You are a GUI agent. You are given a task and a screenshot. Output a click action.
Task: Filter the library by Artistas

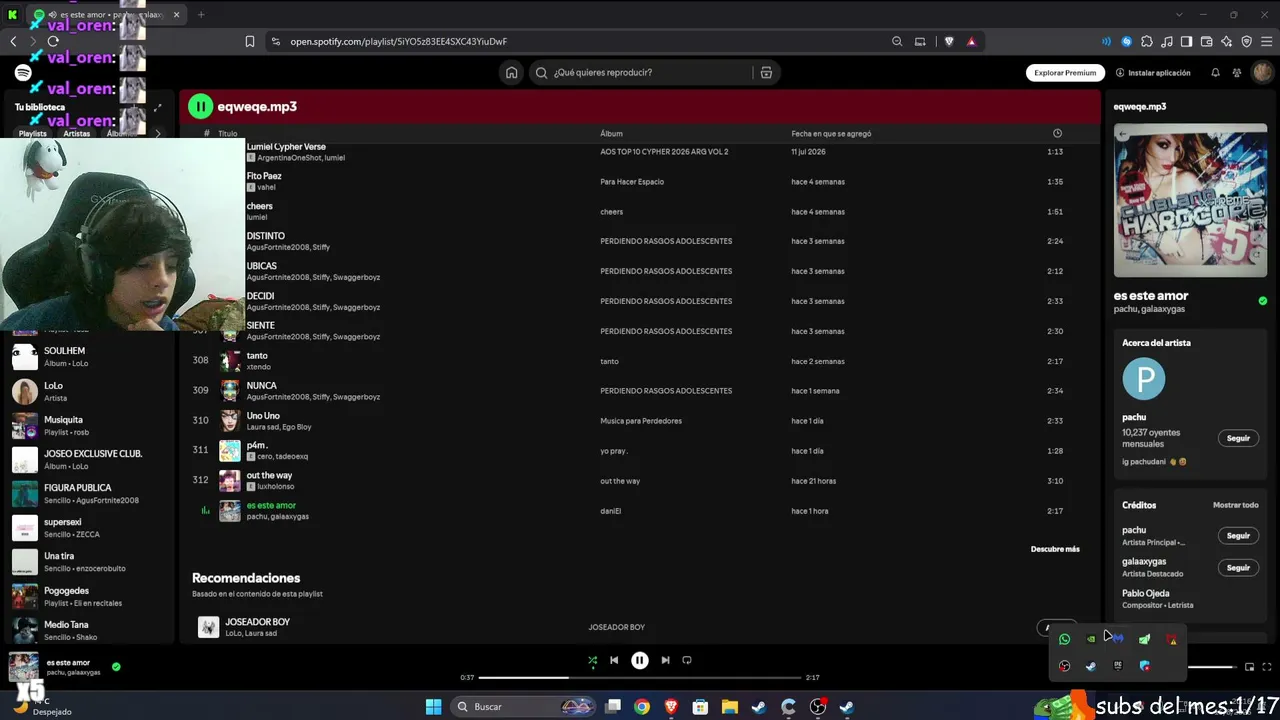point(77,133)
